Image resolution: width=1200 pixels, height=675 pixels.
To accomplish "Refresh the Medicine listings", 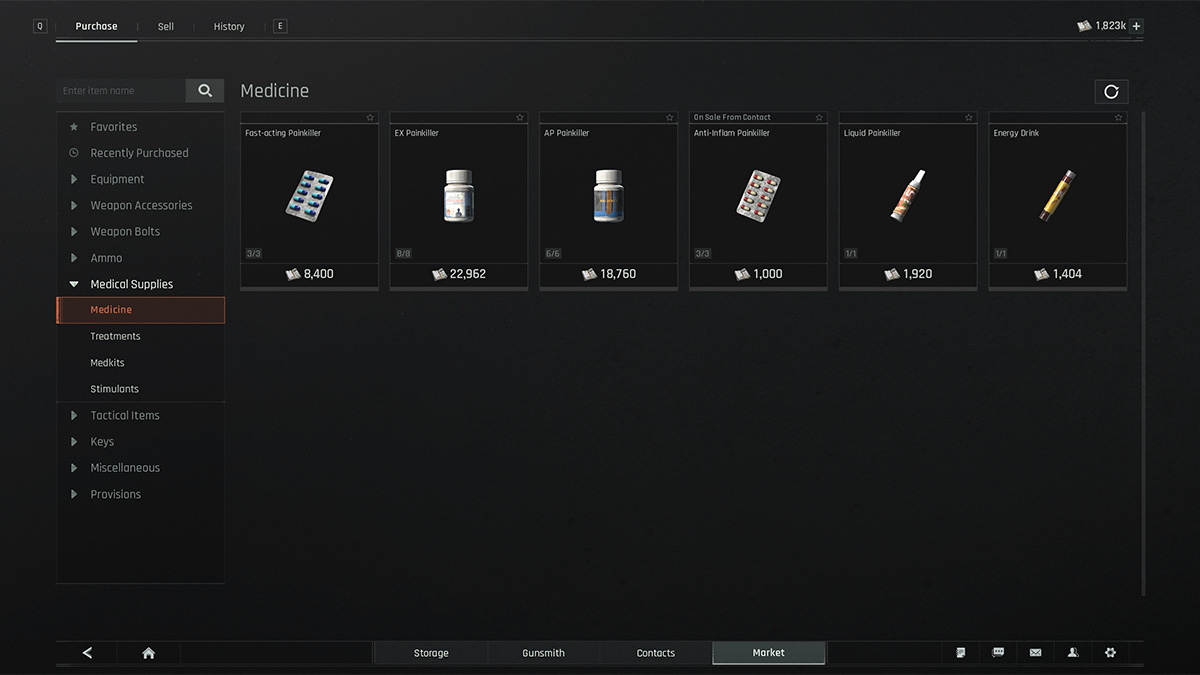I will (x=1111, y=92).
